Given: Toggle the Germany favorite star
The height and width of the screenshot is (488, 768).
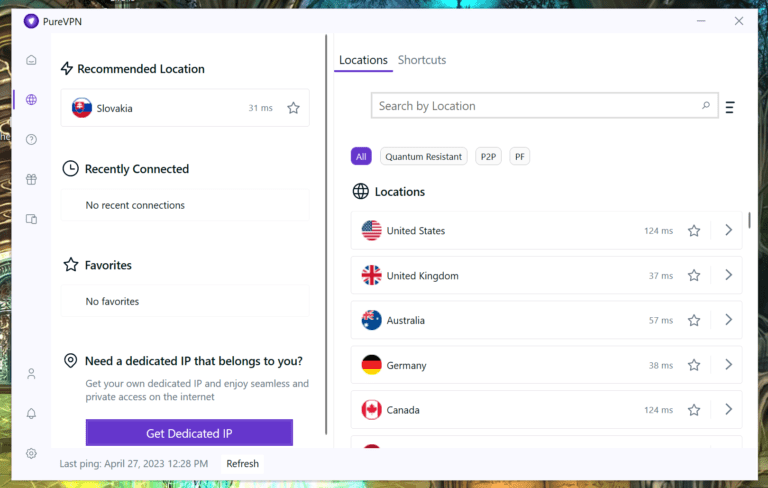Looking at the screenshot, I should pos(694,365).
